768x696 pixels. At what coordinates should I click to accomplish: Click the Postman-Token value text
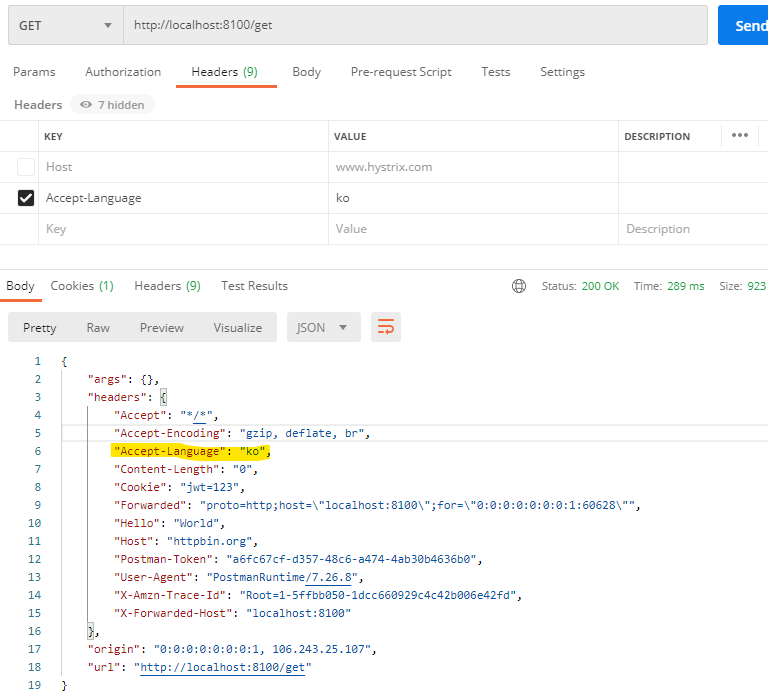(351, 559)
